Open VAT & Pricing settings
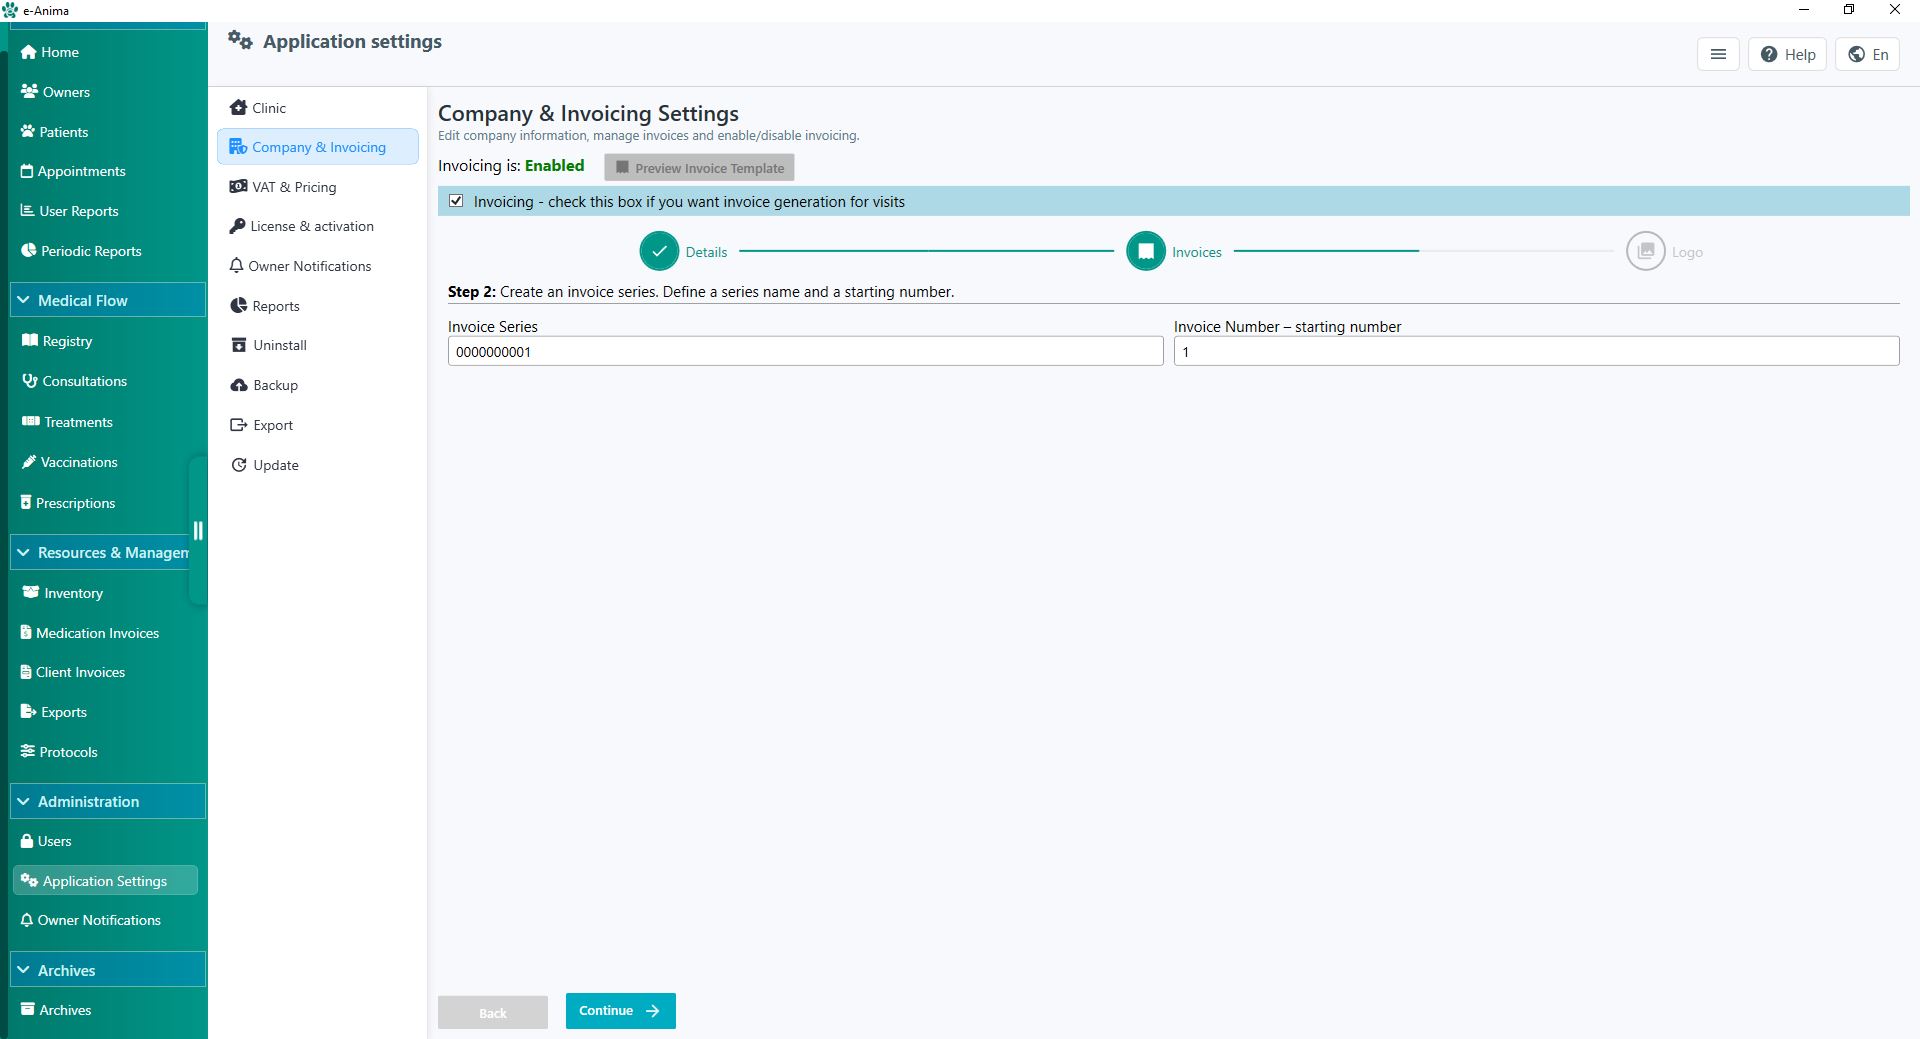Viewport: 1920px width, 1039px height. pos(294,186)
